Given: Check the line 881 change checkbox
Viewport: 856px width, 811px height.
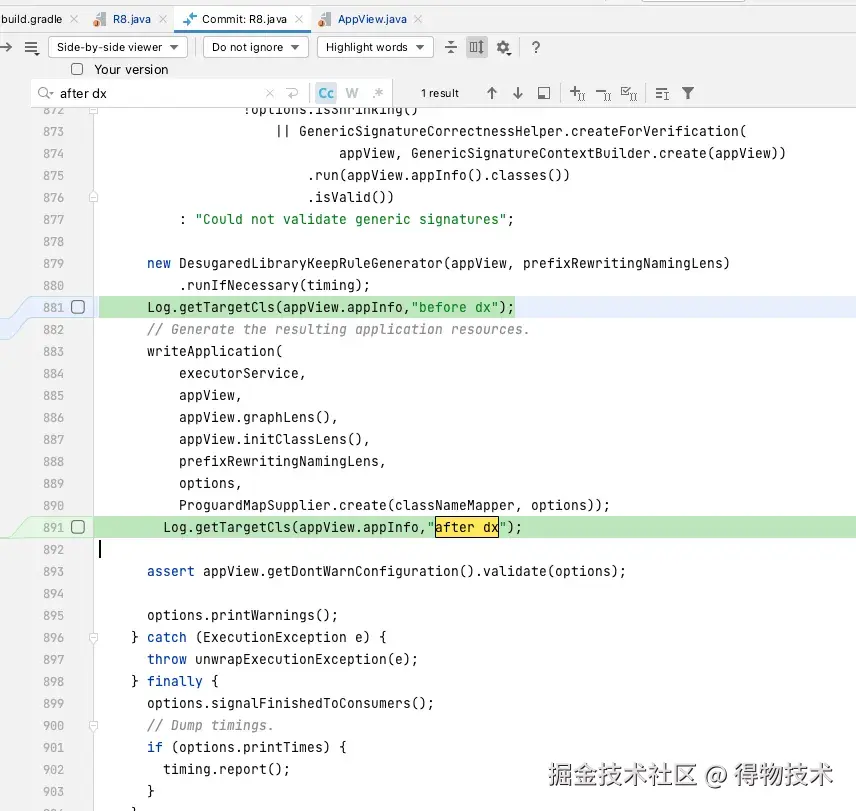Looking at the screenshot, I should pos(78,307).
